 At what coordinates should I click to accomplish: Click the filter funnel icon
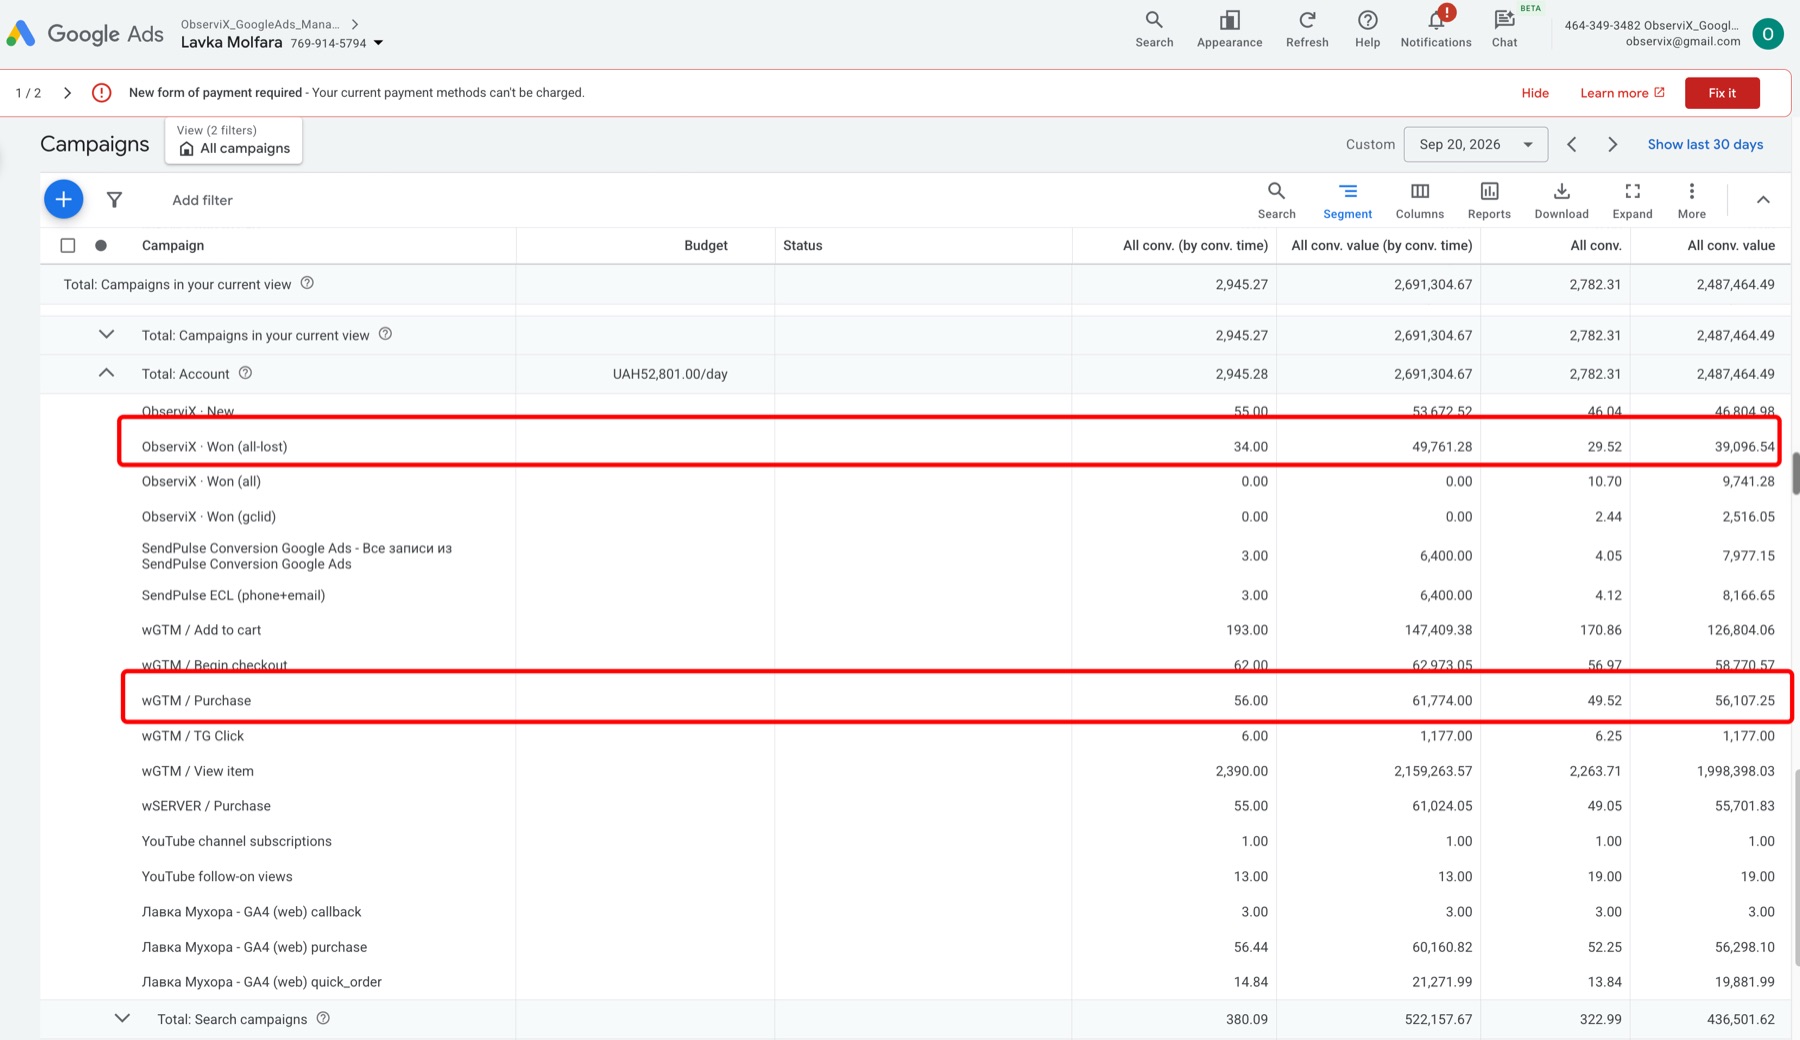(114, 200)
